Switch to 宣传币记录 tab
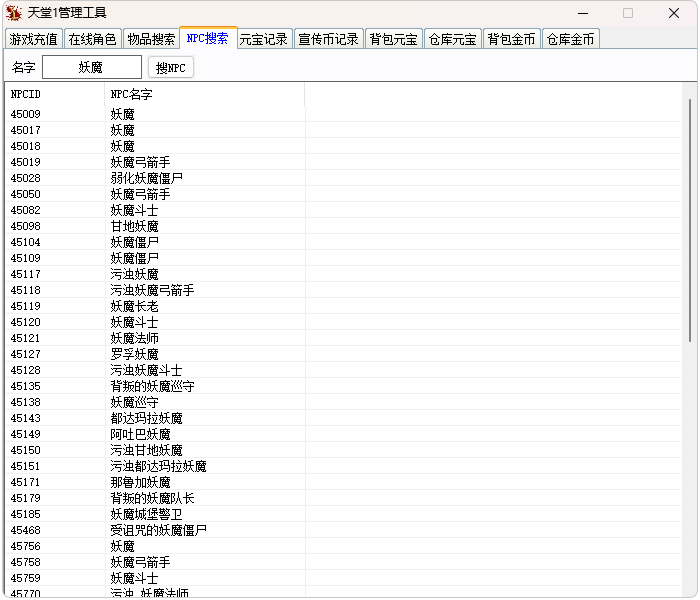The height and width of the screenshot is (600, 700). click(328, 39)
